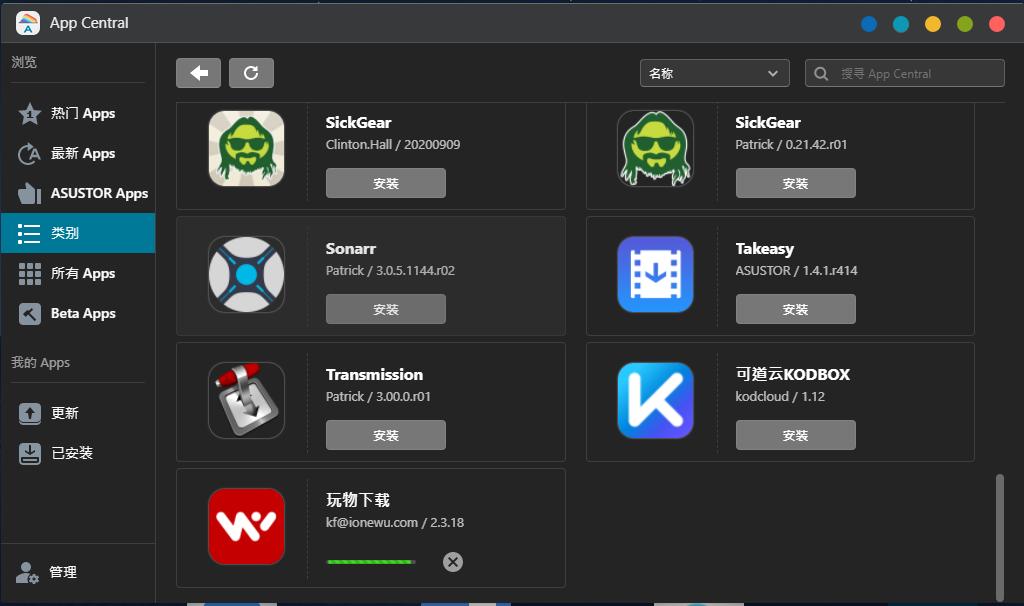Viewport: 1024px width, 606px height.
Task: Install the Transmission app
Action: (x=385, y=434)
